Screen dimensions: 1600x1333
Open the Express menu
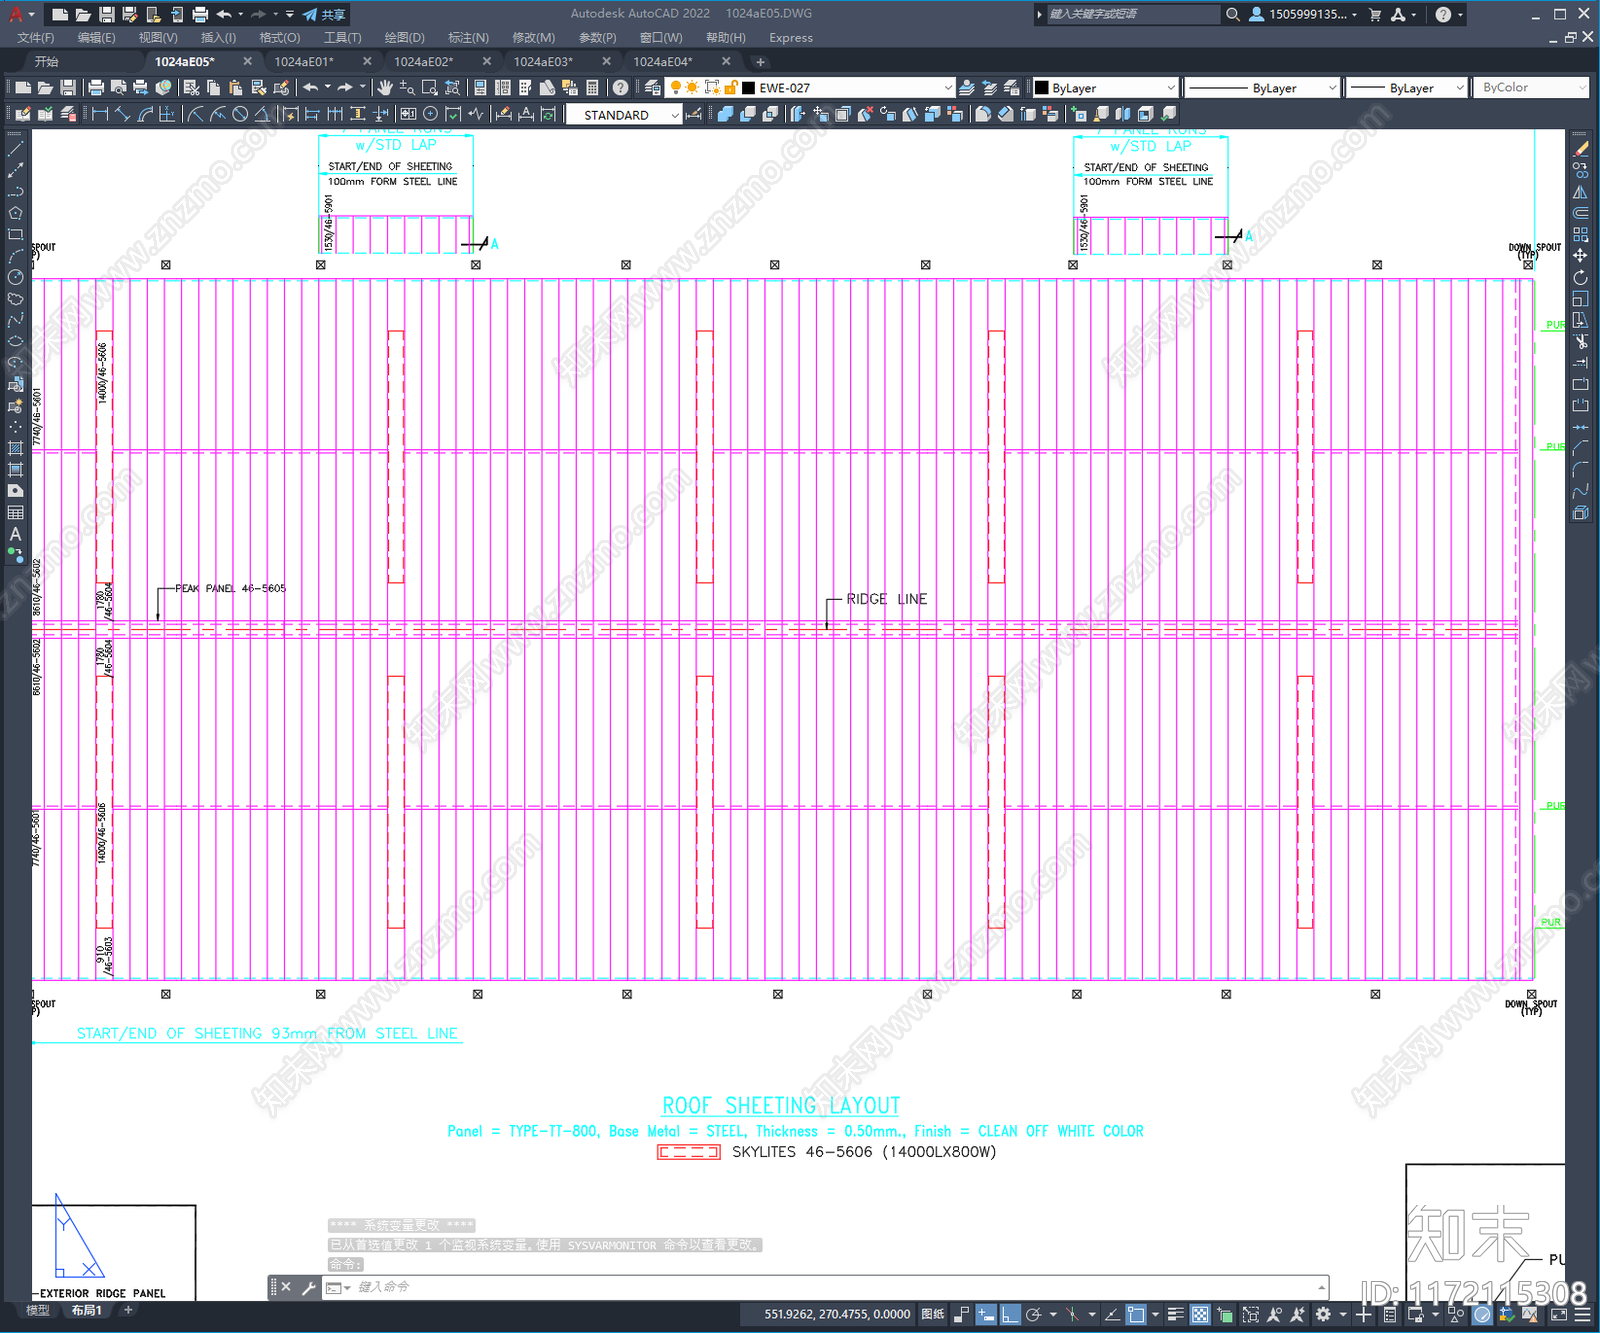[791, 37]
